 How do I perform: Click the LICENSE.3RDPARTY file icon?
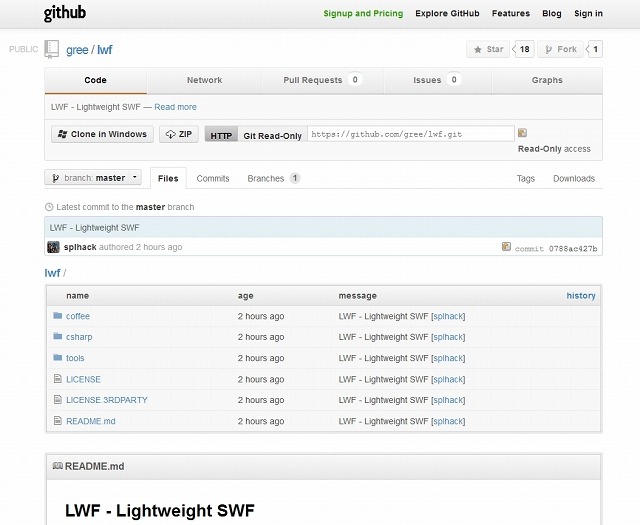(58, 400)
